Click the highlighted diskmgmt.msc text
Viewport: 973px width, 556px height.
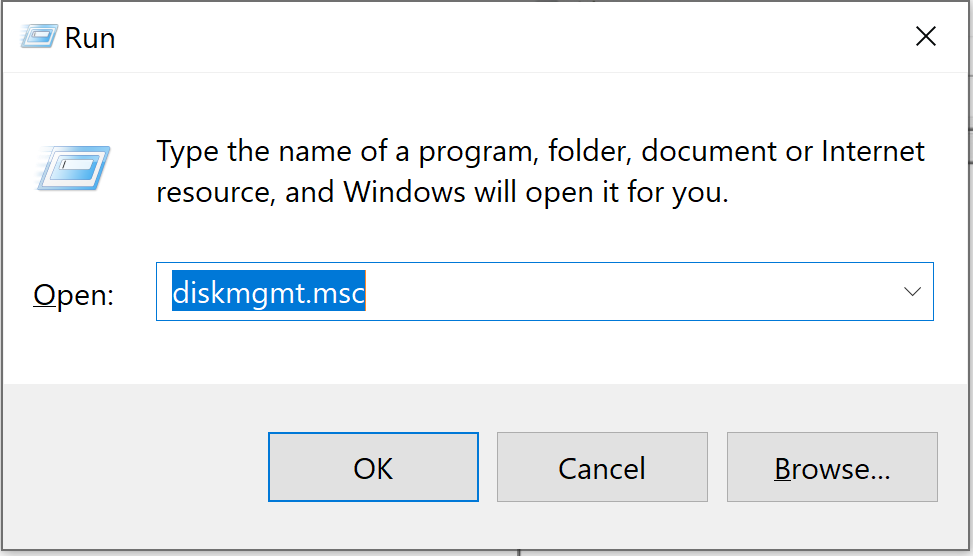pyautogui.click(x=269, y=292)
